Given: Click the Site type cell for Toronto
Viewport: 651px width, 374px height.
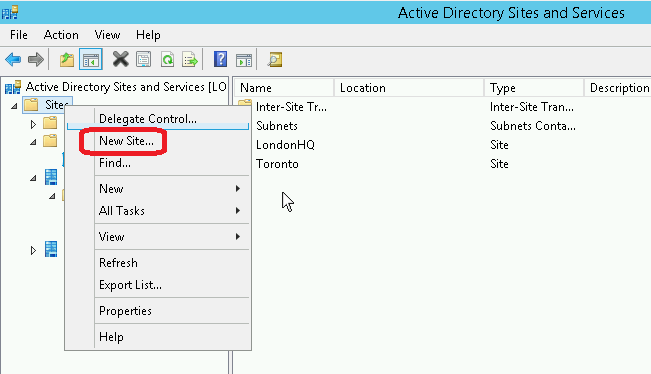Looking at the screenshot, I should 499,164.
